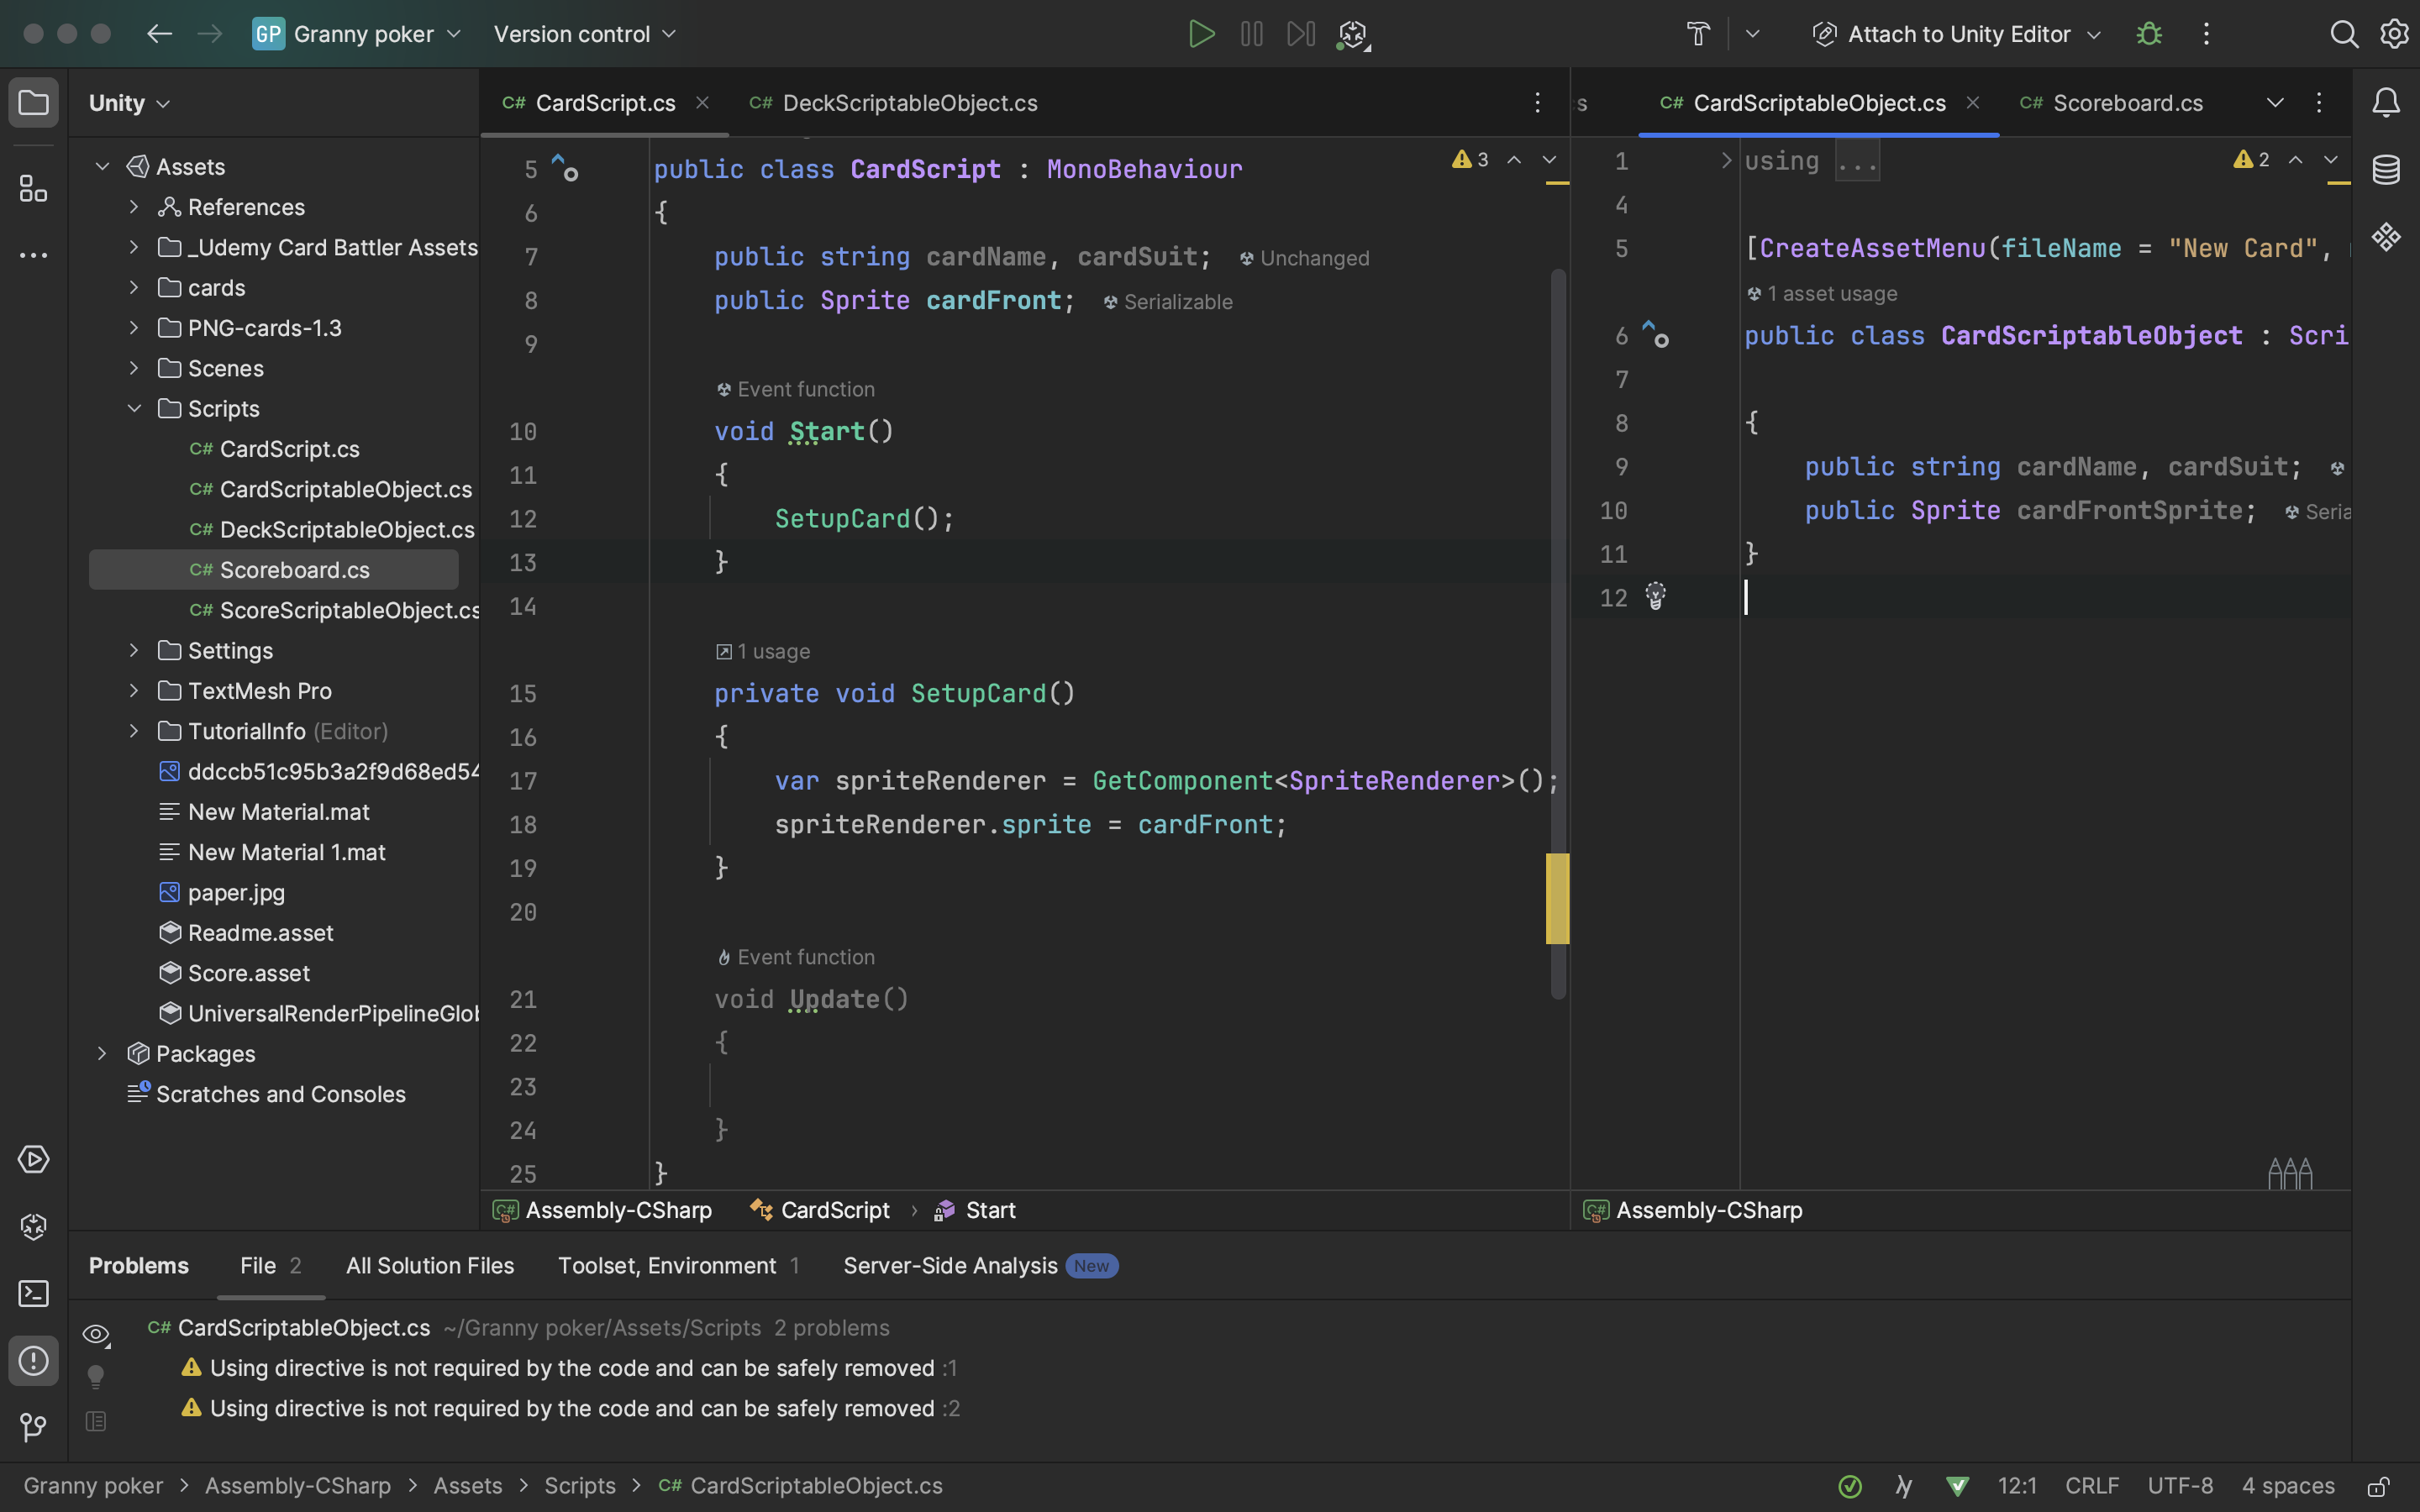Click the yellow warning stripe in scrollbar
2420x1512 pixels.
(x=1557, y=898)
